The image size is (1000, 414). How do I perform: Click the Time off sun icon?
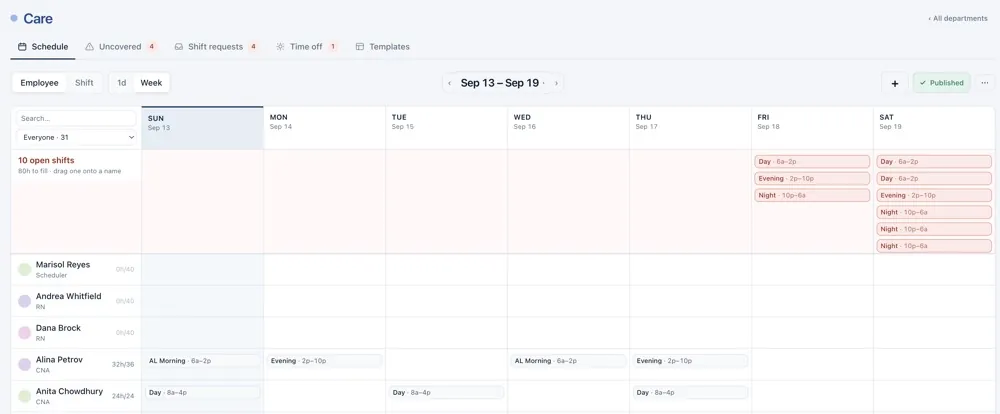pos(280,47)
